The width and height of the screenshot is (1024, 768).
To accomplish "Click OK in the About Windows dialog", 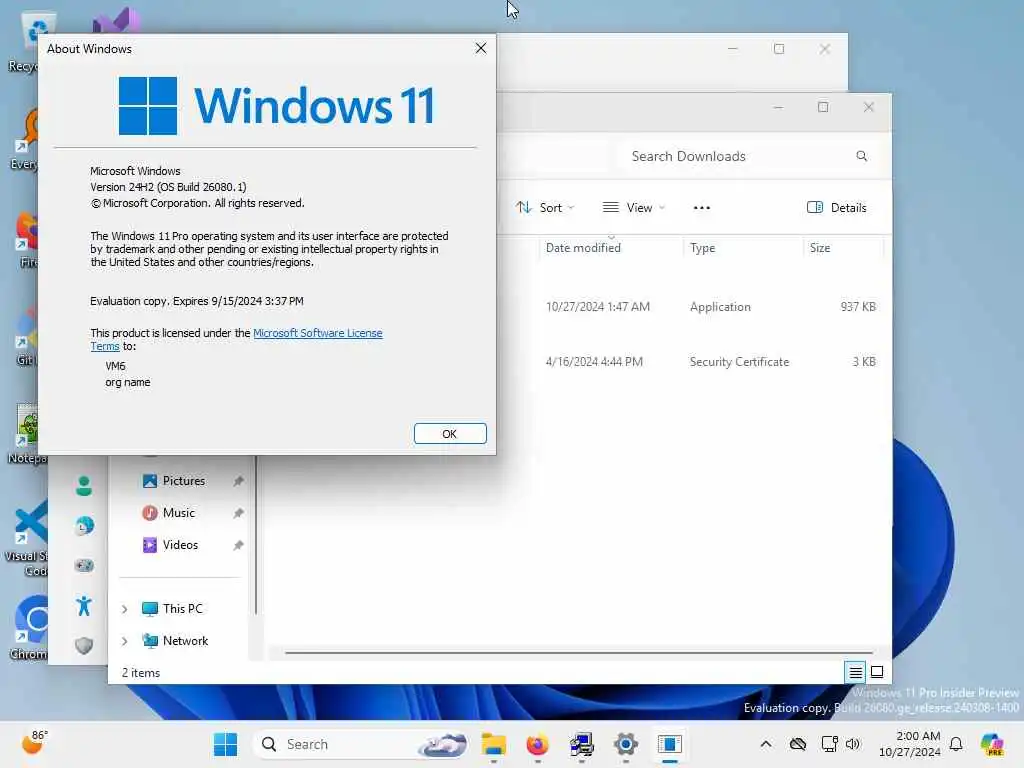I will [450, 434].
